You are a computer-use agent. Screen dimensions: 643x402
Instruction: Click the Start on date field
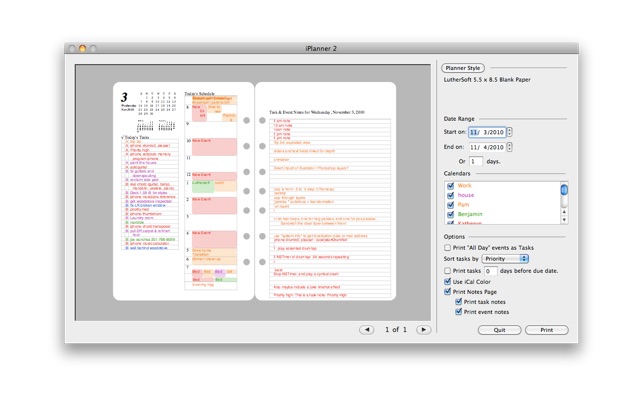487,132
